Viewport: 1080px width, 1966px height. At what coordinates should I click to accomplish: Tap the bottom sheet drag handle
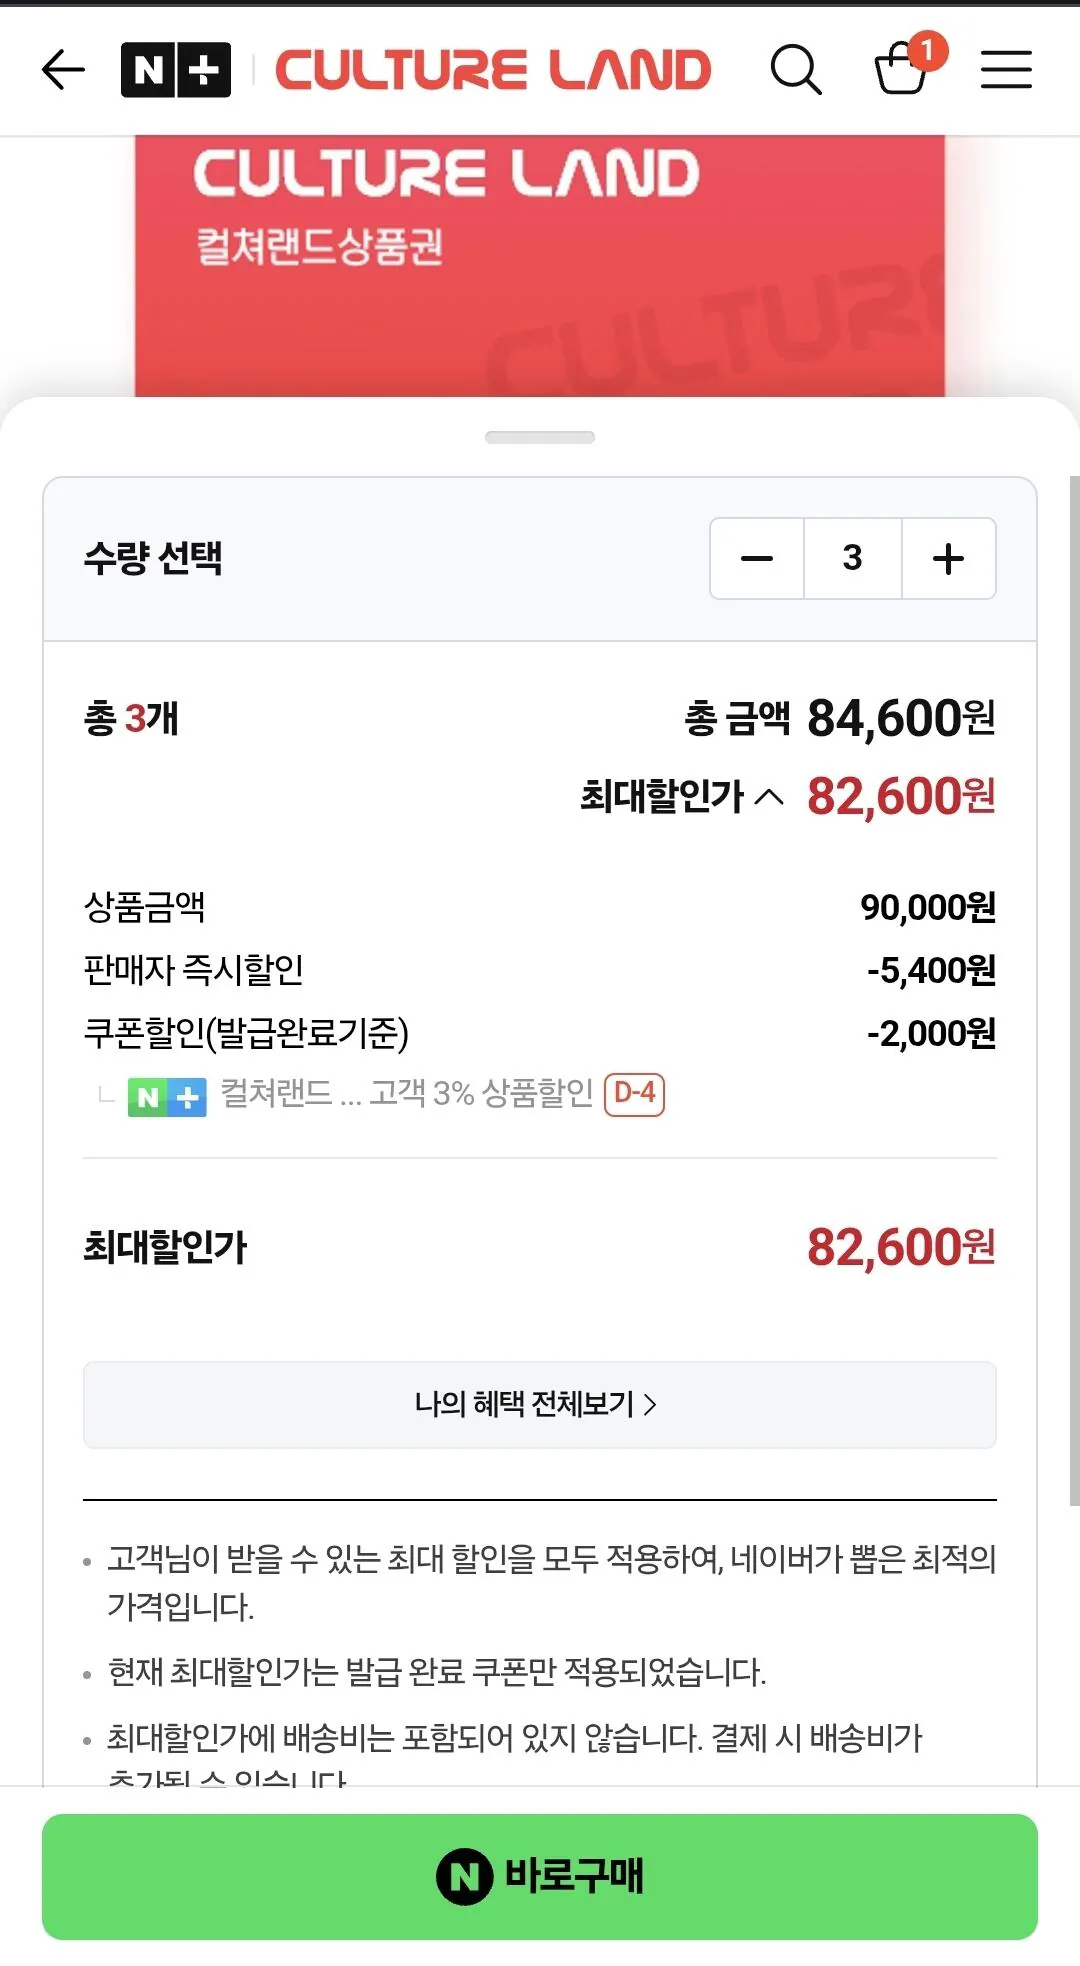coord(540,437)
